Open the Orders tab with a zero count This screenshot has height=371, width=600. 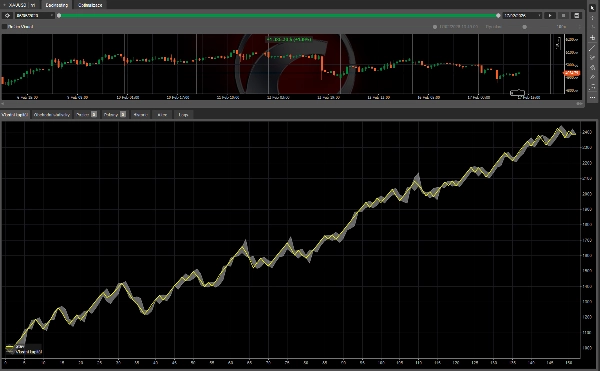pyautogui.click(x=114, y=114)
